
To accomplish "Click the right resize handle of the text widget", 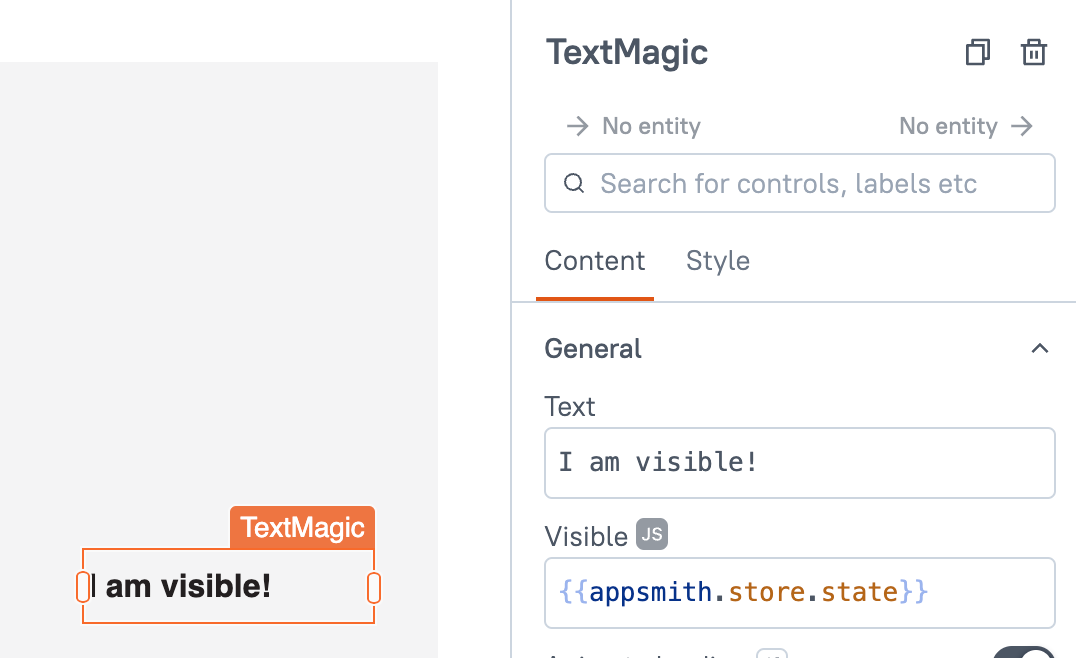I will (374, 587).
